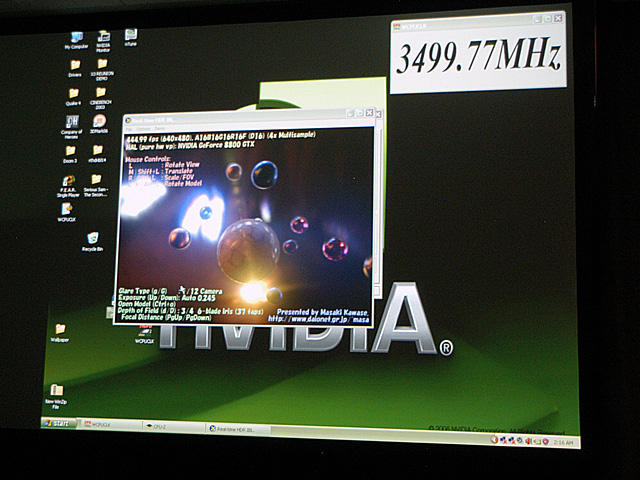This screenshot has width=640, height=480.
Task: Click the 'Presented by Masaki Kawase' text
Action: [322, 312]
